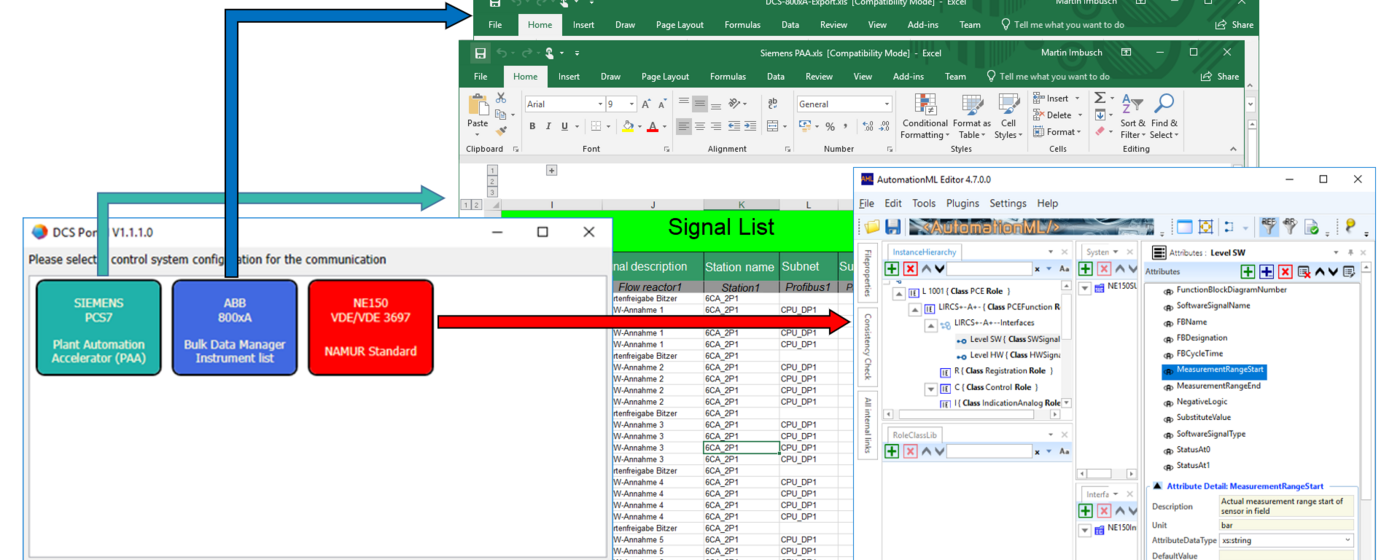
Task: Open the AttributeDataType xs:string combo box
Action: 1287,540
